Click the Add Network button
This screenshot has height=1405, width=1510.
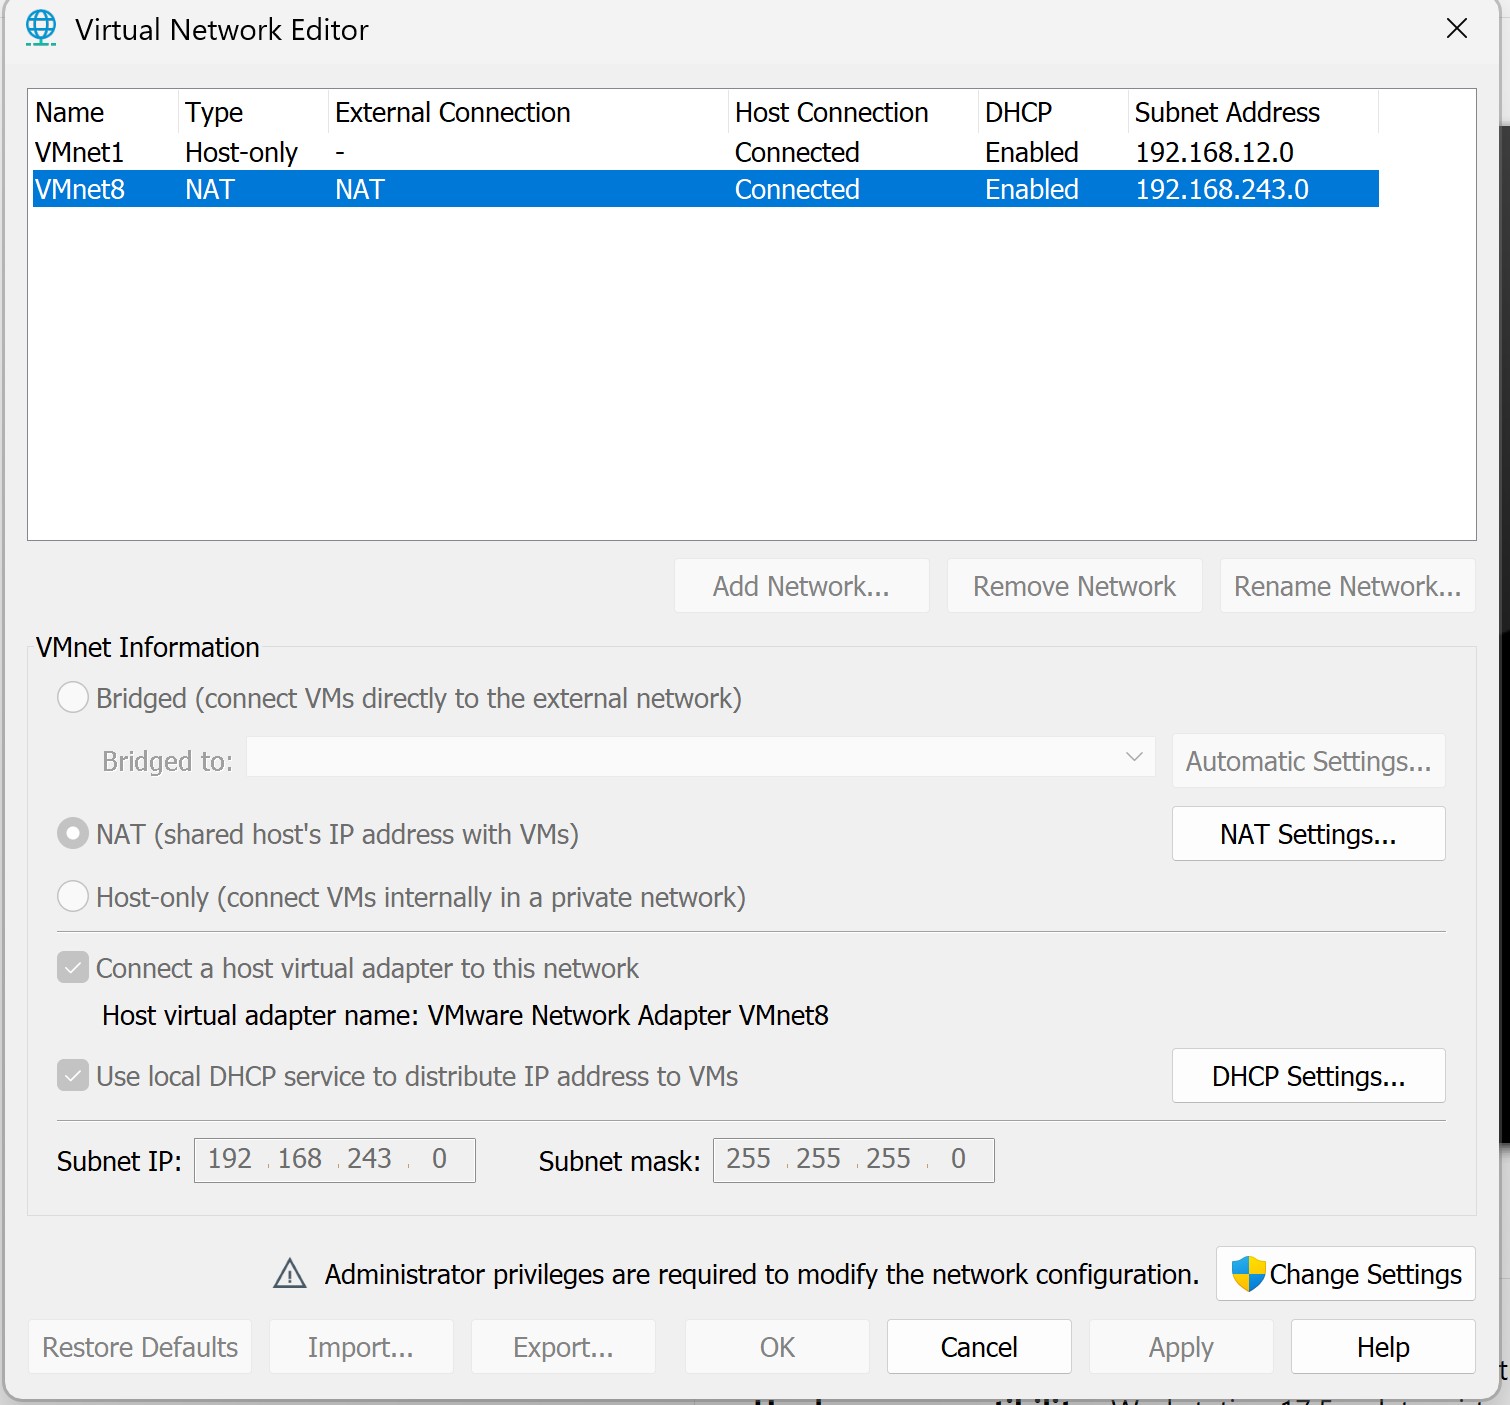click(x=801, y=586)
